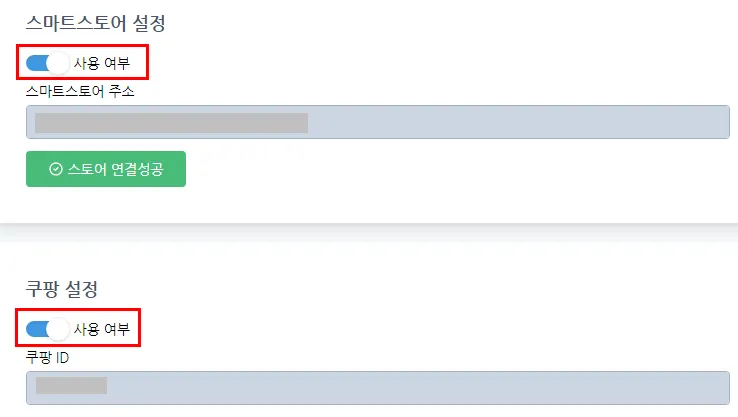Viewport: 738px width, 417px height.
Task: Click the 사용 여부 label under 쿠팡 설정
Action: click(101, 328)
